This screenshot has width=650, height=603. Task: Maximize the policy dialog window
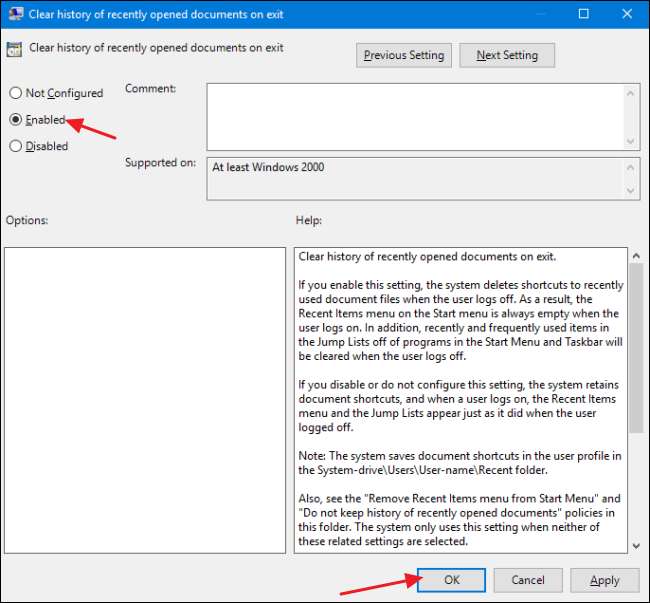point(583,14)
